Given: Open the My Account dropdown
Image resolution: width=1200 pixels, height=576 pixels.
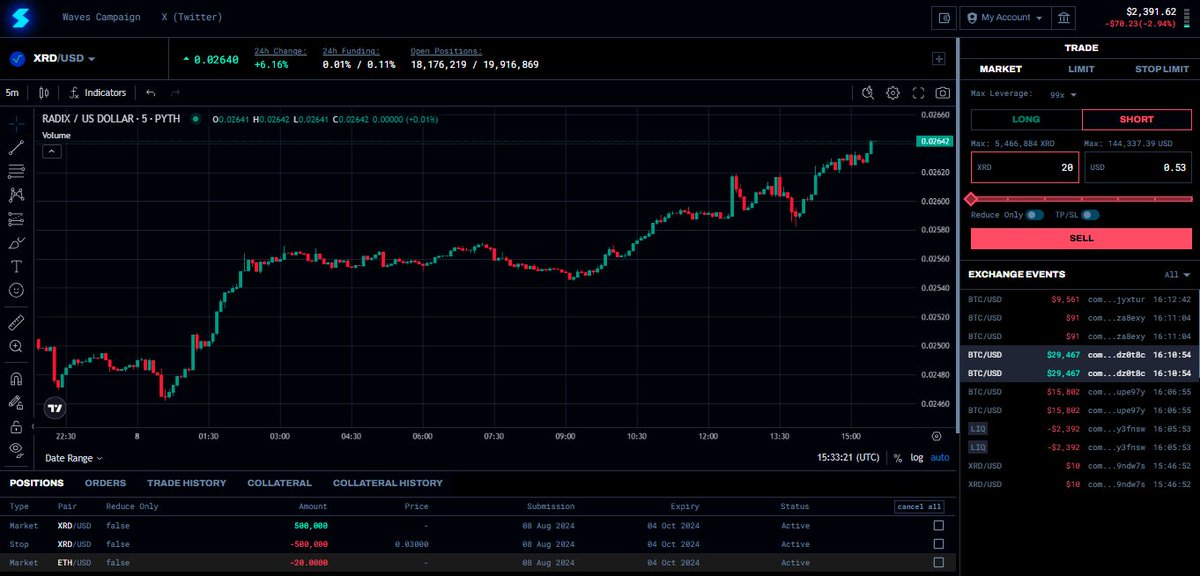Looking at the screenshot, I should coord(1004,18).
